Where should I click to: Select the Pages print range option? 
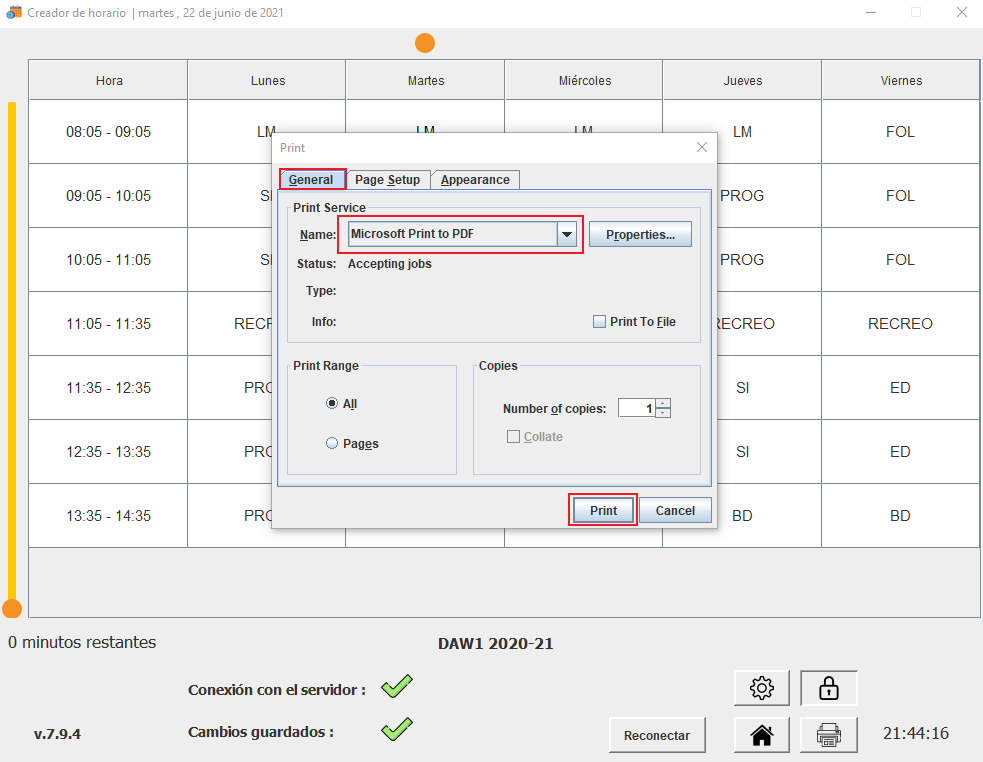(x=332, y=443)
